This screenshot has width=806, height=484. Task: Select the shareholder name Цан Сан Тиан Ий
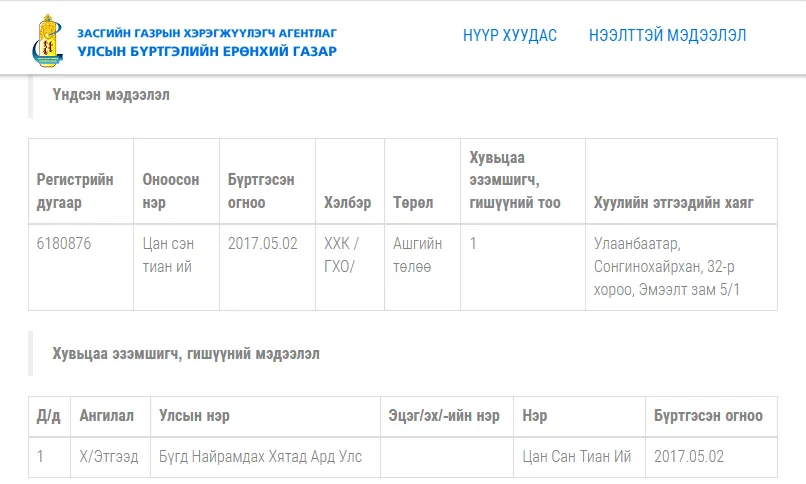(x=577, y=456)
